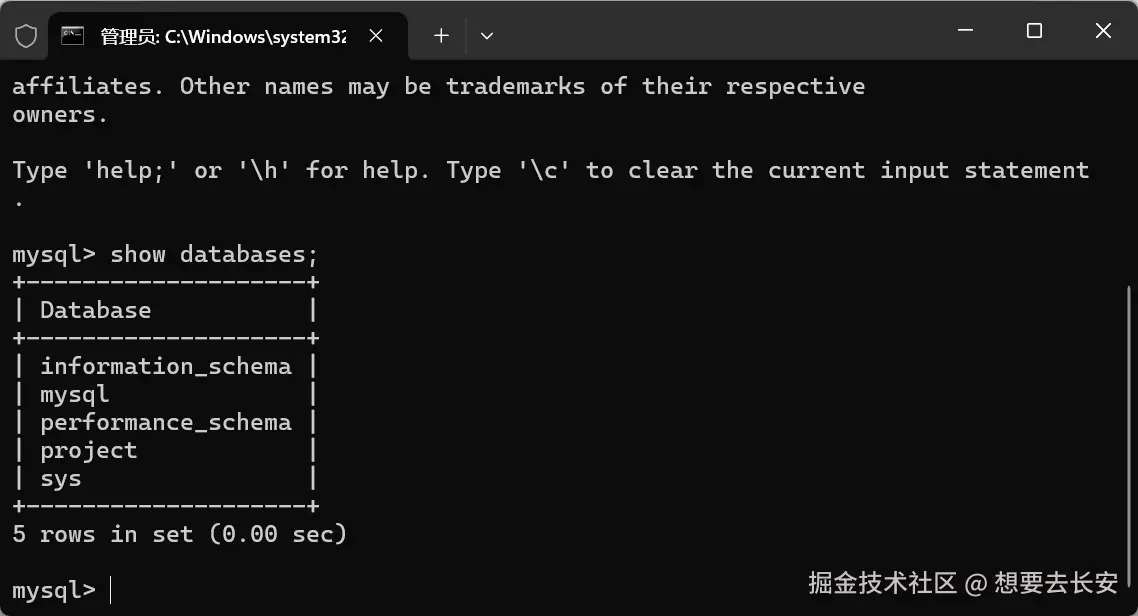
Task: Click the information_schema row
Action: pyautogui.click(x=165, y=366)
